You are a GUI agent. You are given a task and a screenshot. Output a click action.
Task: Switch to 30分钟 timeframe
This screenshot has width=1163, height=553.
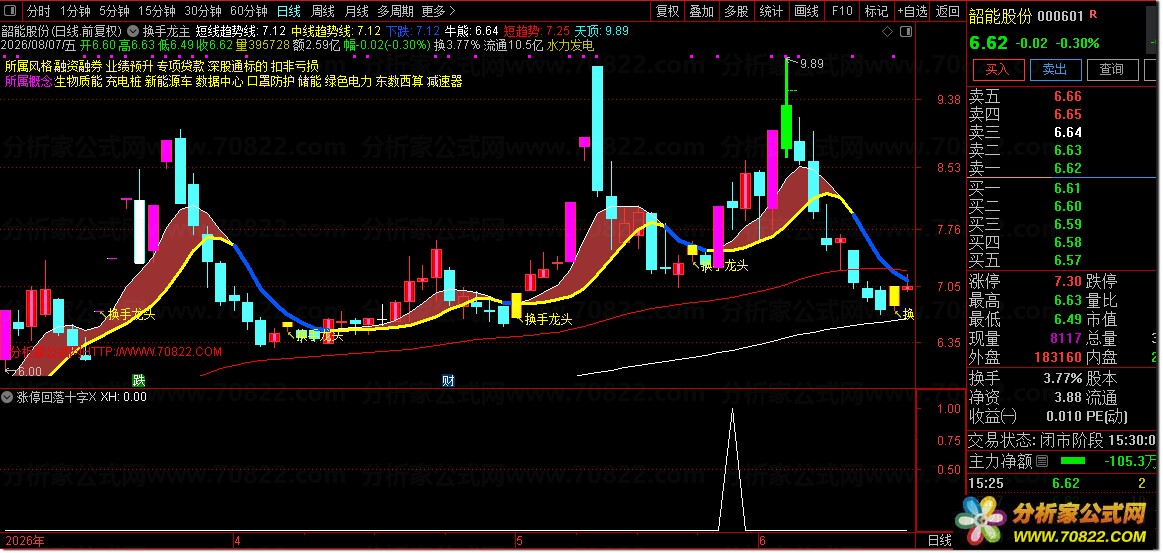(x=202, y=11)
